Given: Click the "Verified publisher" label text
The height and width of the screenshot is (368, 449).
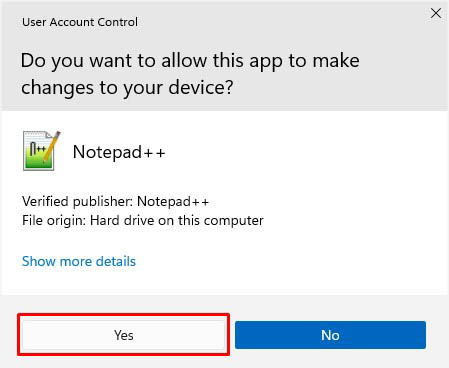Looking at the screenshot, I should click(78, 202).
